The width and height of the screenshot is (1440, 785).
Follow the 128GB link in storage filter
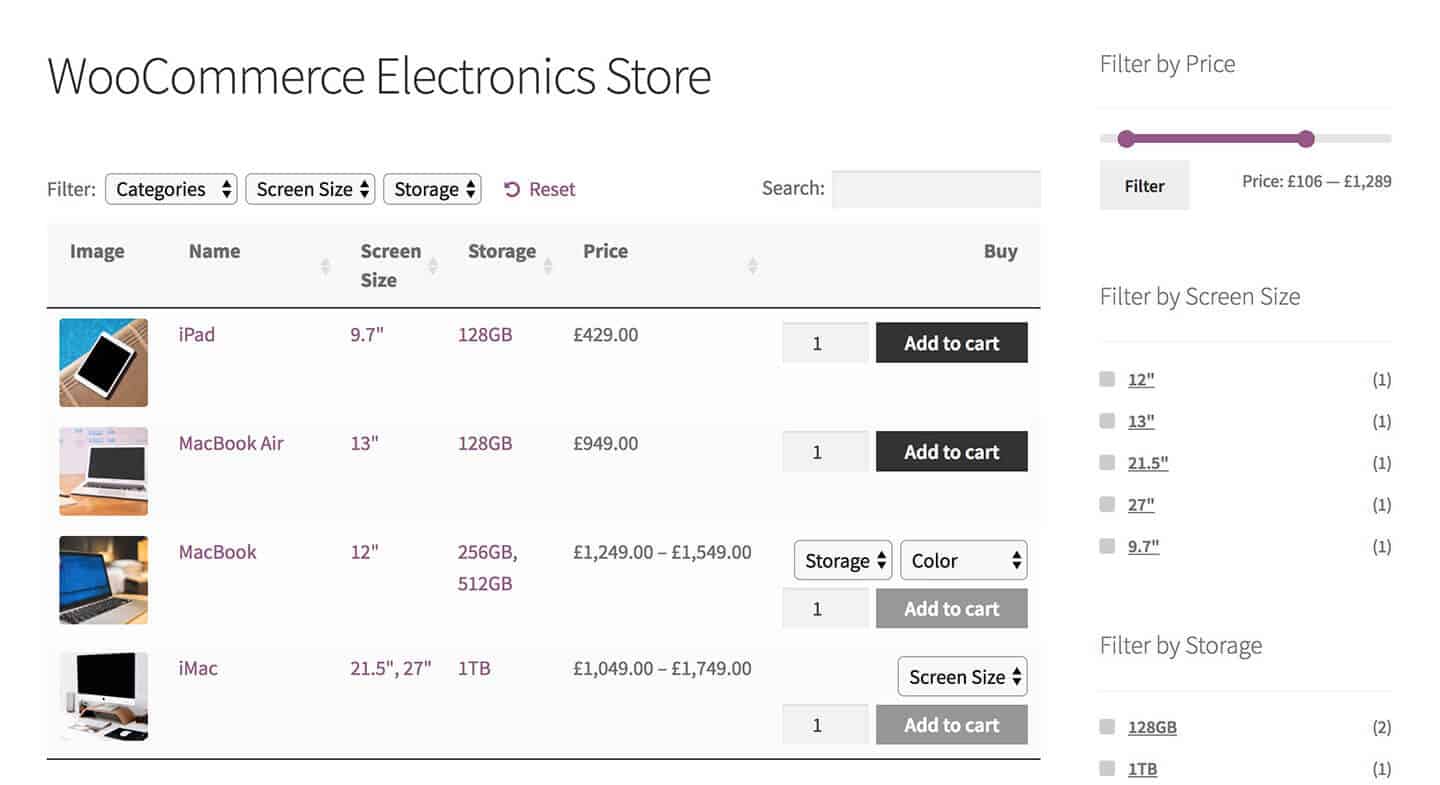tap(1152, 728)
